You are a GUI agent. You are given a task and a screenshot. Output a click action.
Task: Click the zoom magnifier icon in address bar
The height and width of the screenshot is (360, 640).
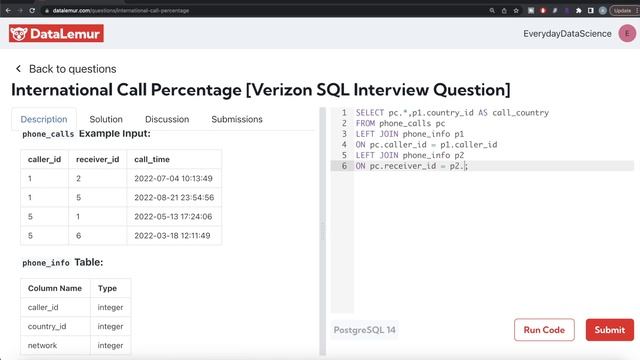492,11
